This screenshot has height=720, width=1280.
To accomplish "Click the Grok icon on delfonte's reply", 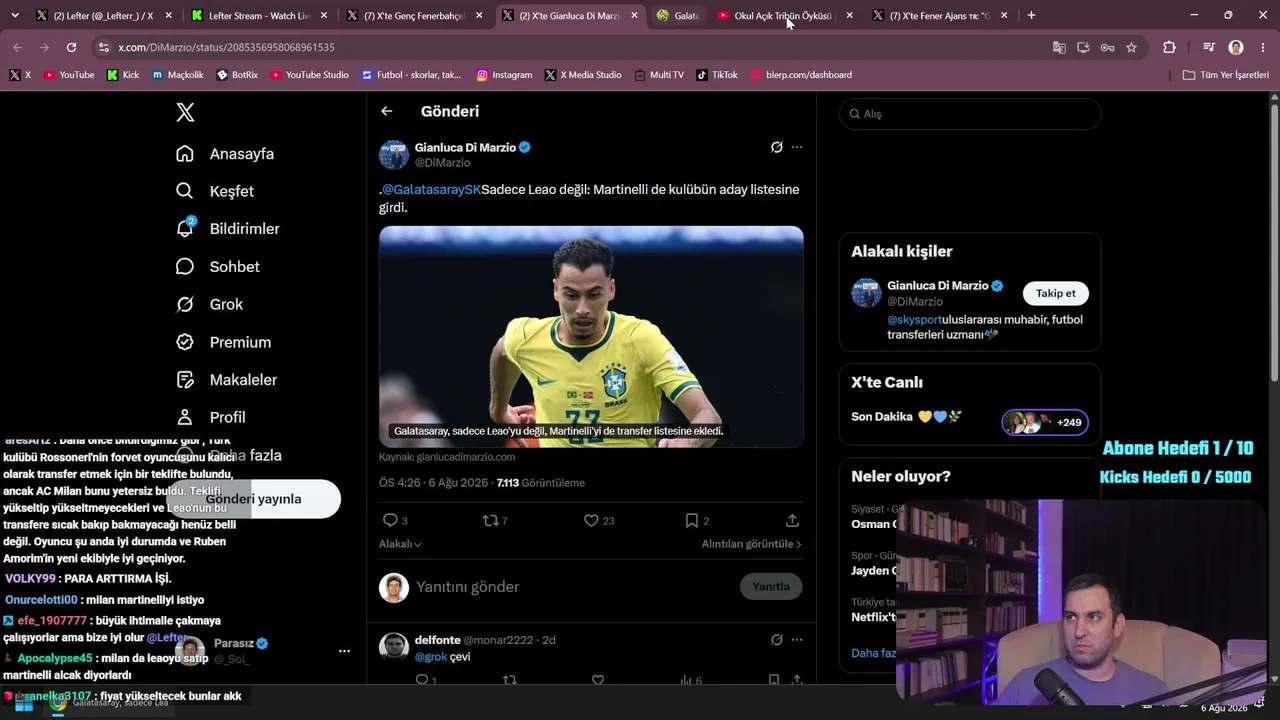I will pyautogui.click(x=777, y=640).
